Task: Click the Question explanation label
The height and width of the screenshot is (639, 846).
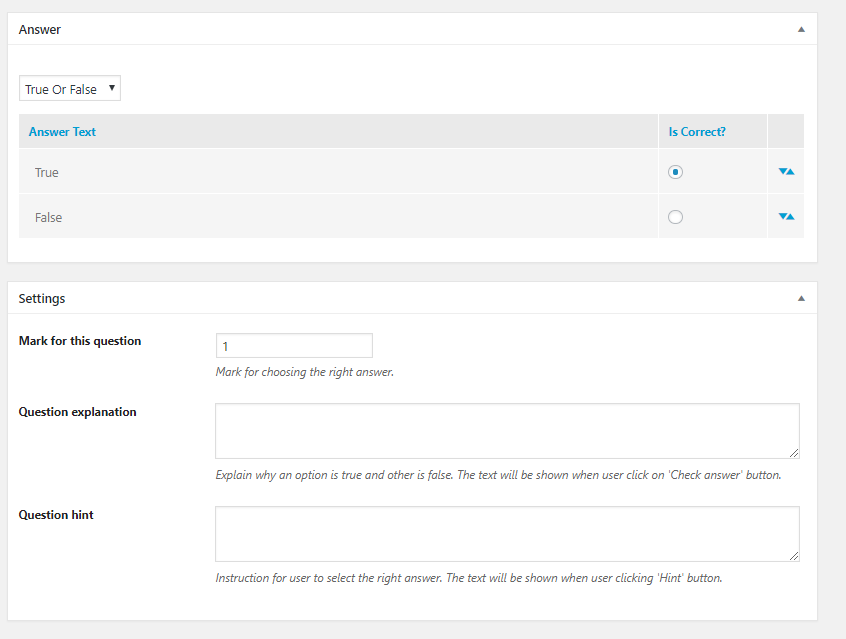Action: 78,412
